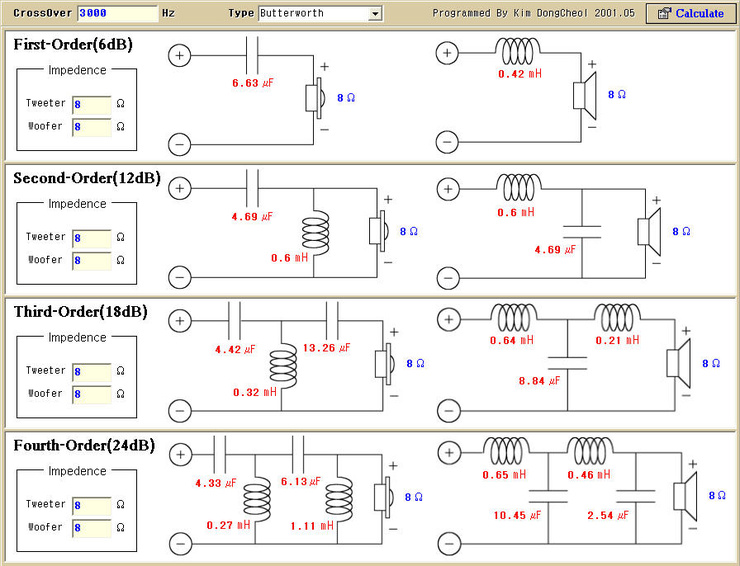Click the Third-Order 0.32 mH inductor coil

(283, 366)
